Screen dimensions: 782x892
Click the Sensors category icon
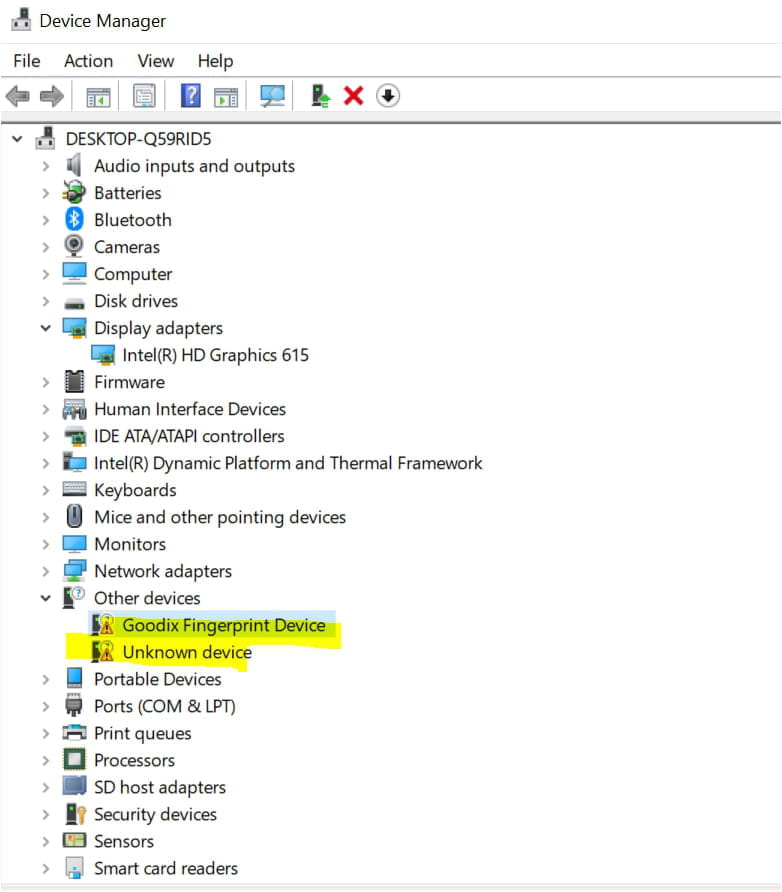click(74, 840)
